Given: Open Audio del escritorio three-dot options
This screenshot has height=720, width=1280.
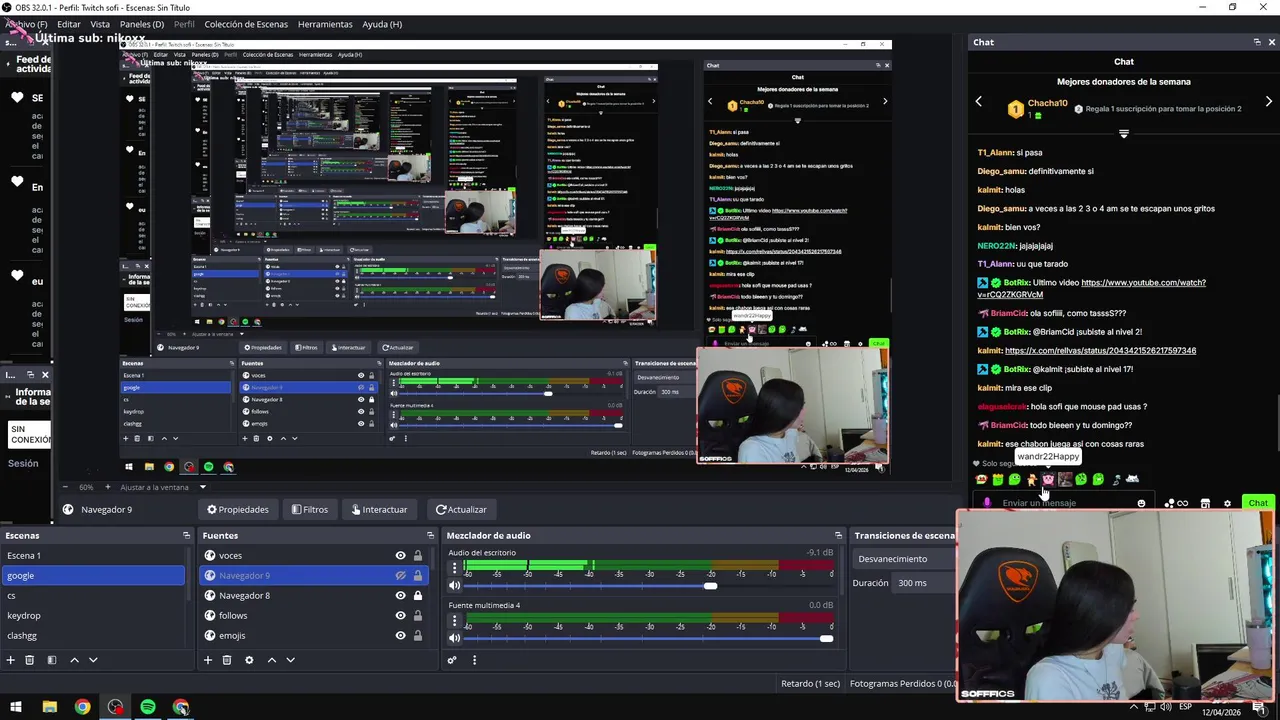Looking at the screenshot, I should point(454,569).
